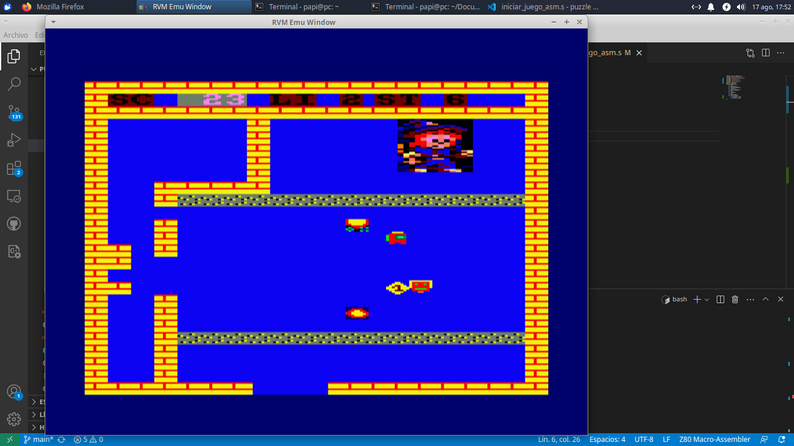Switch to Terminal papi@pc: ~/Docu... taskbar entry

point(426,7)
